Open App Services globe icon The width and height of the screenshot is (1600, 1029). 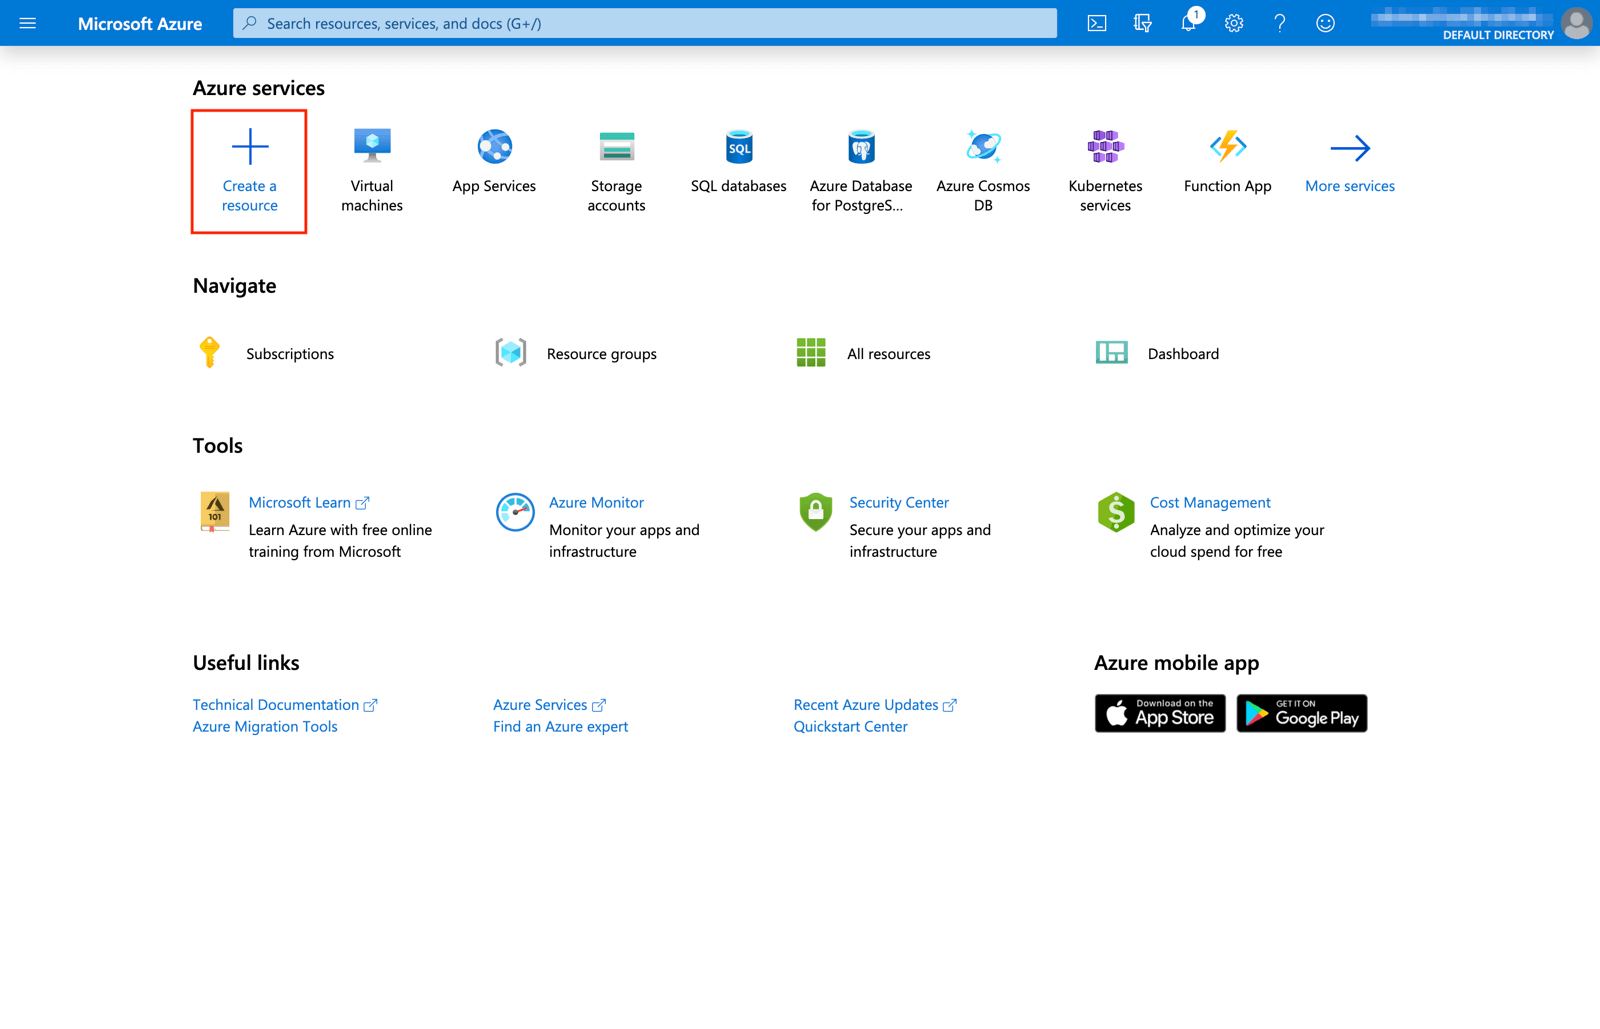pos(494,147)
